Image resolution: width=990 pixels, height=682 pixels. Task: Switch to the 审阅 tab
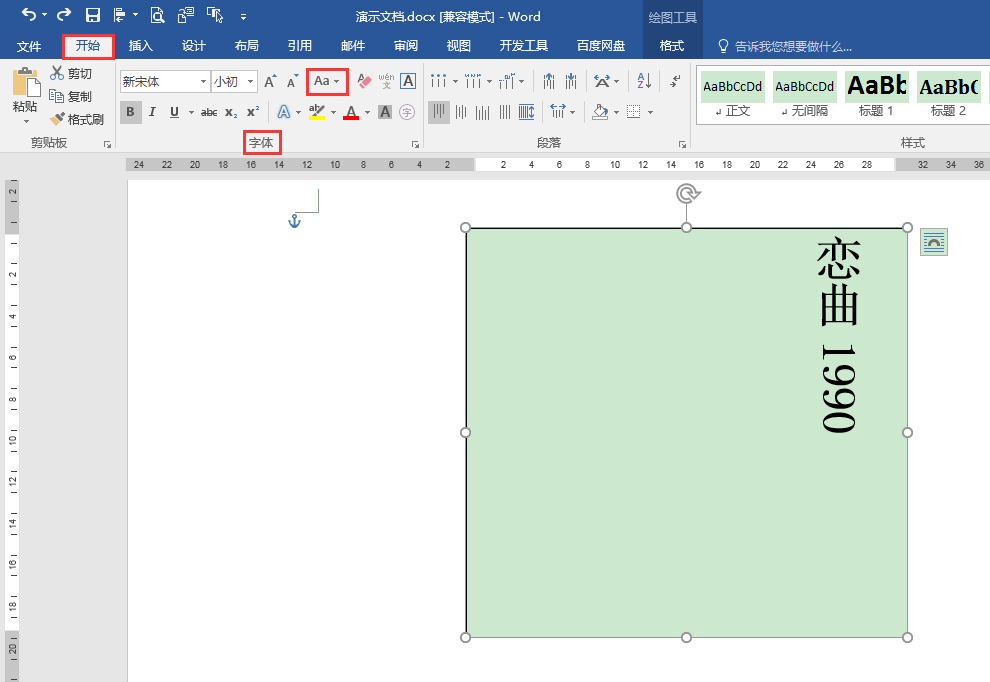point(405,46)
